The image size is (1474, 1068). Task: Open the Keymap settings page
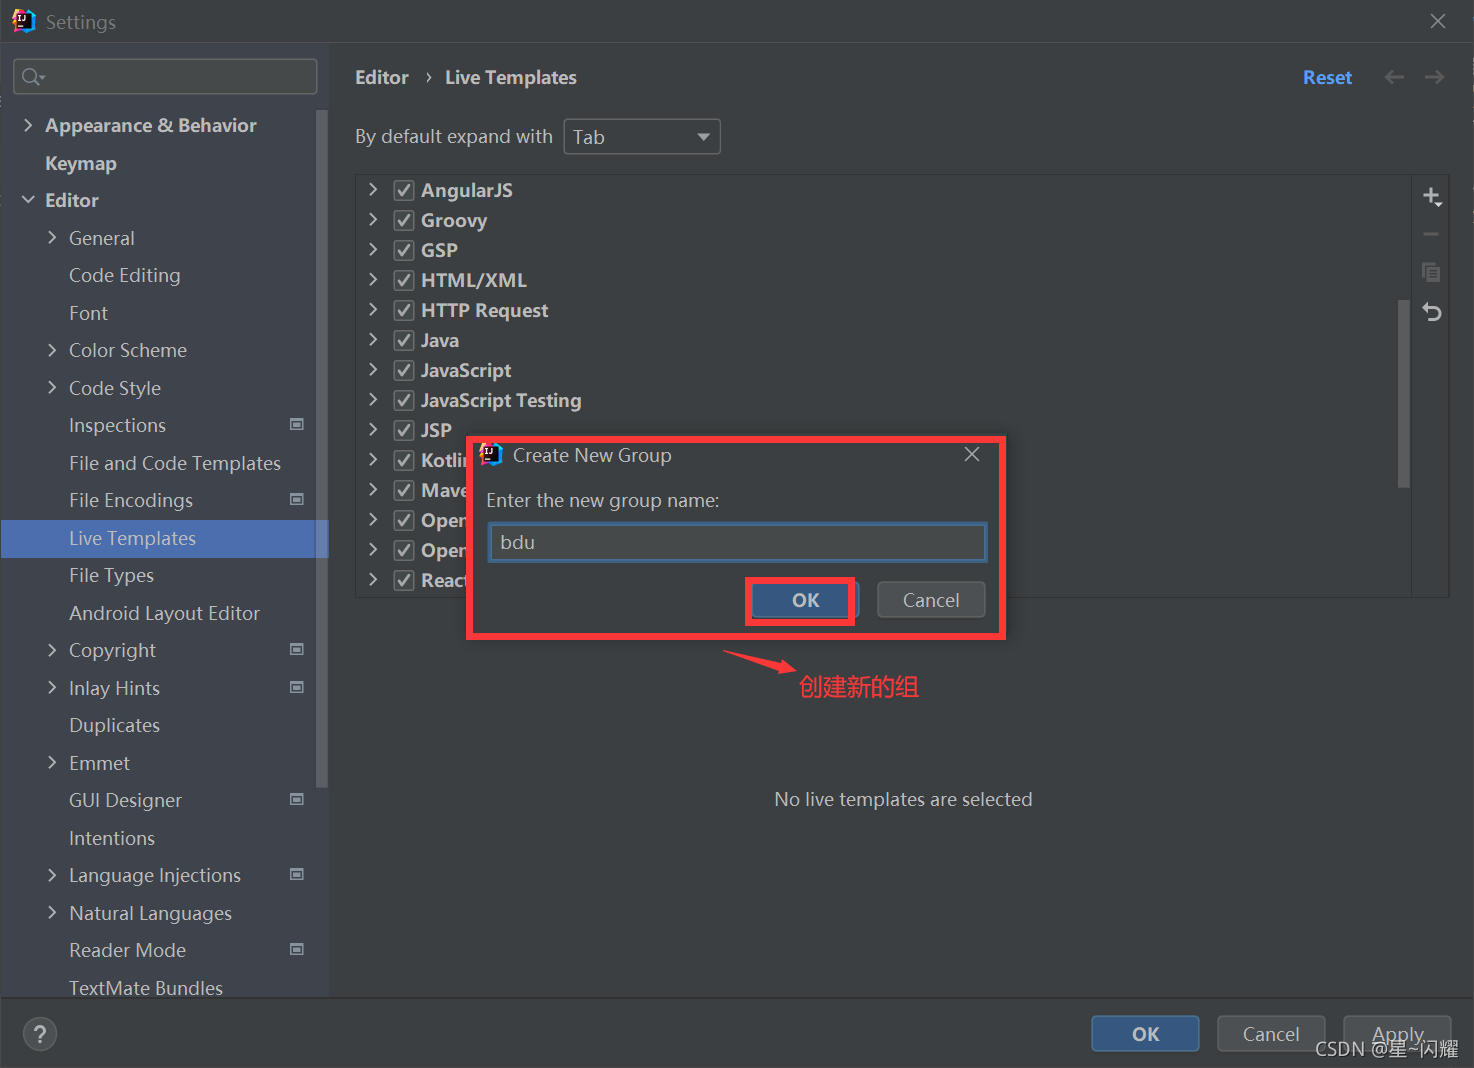[x=81, y=163]
